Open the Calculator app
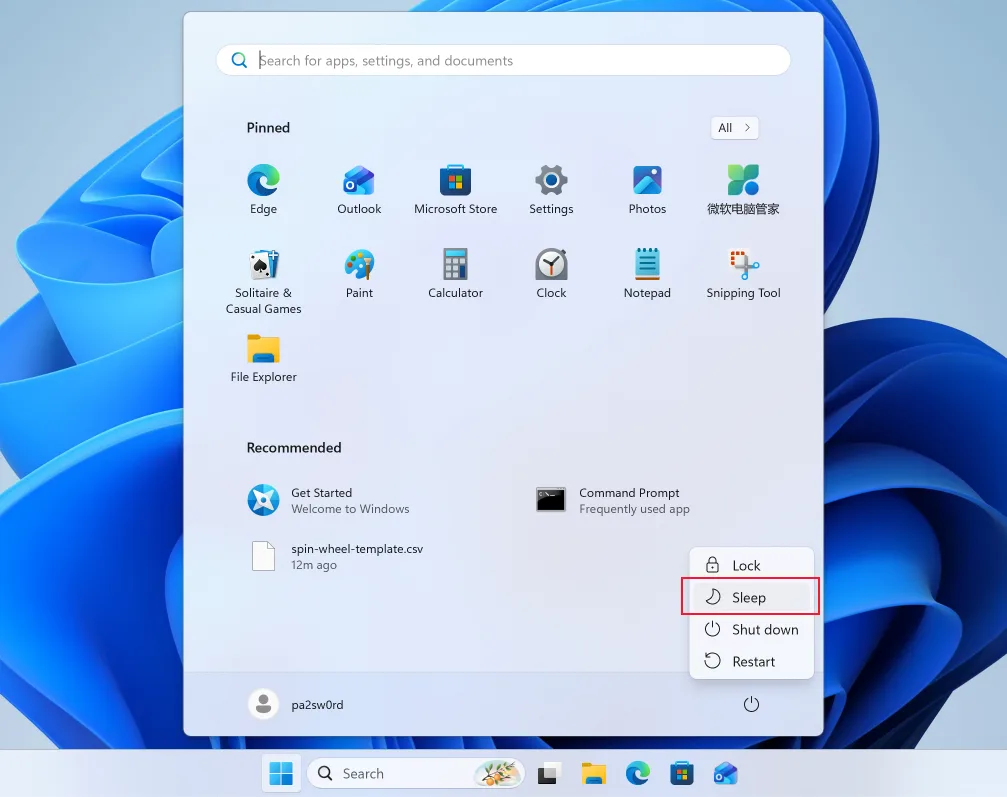 pyautogui.click(x=455, y=270)
